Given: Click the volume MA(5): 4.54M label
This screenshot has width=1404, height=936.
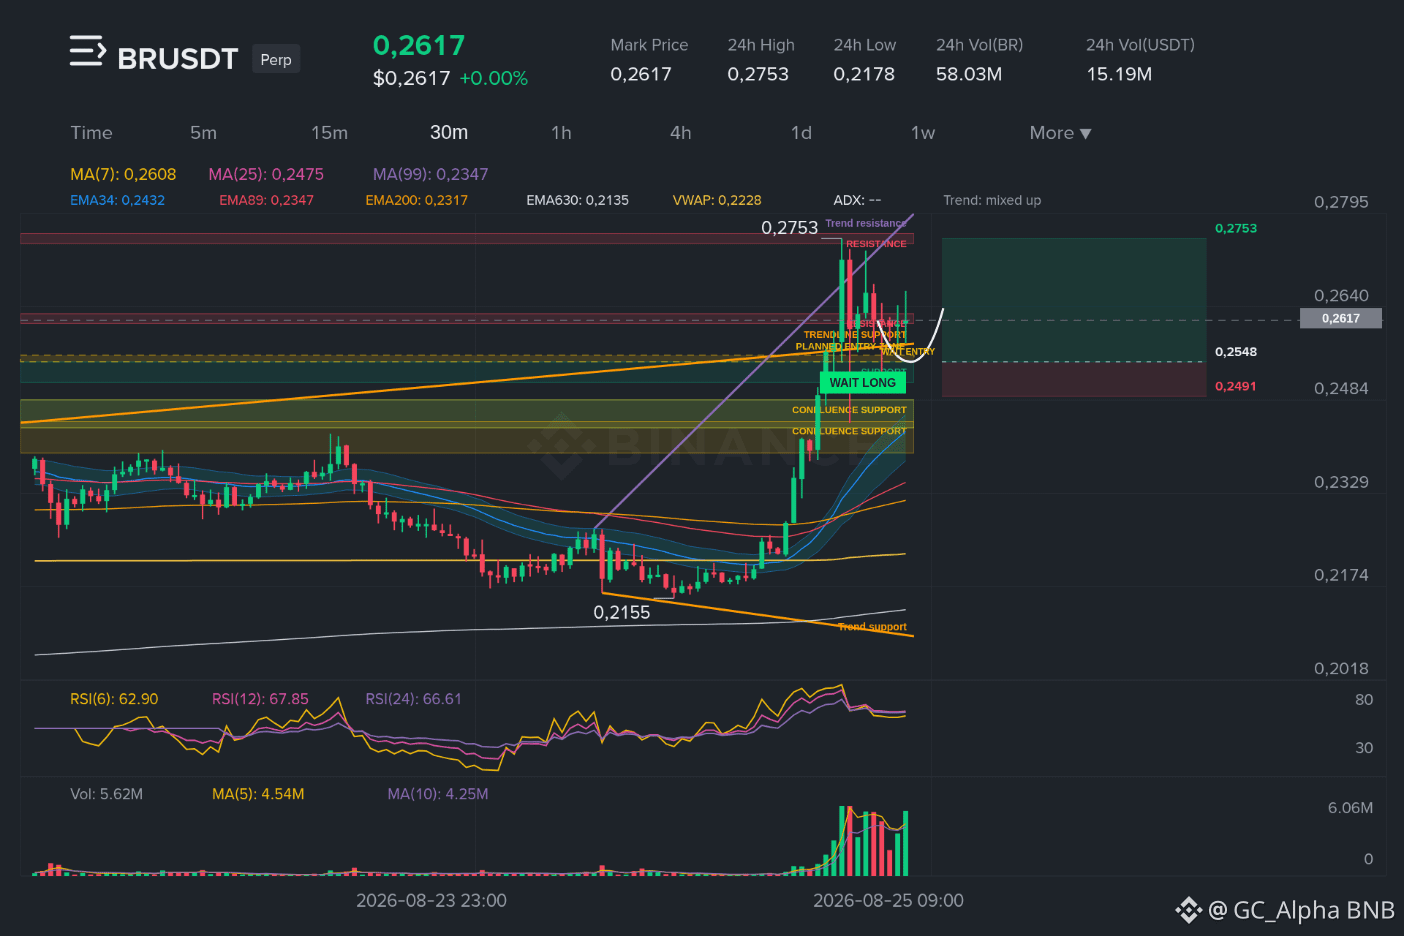Looking at the screenshot, I should [x=258, y=794].
